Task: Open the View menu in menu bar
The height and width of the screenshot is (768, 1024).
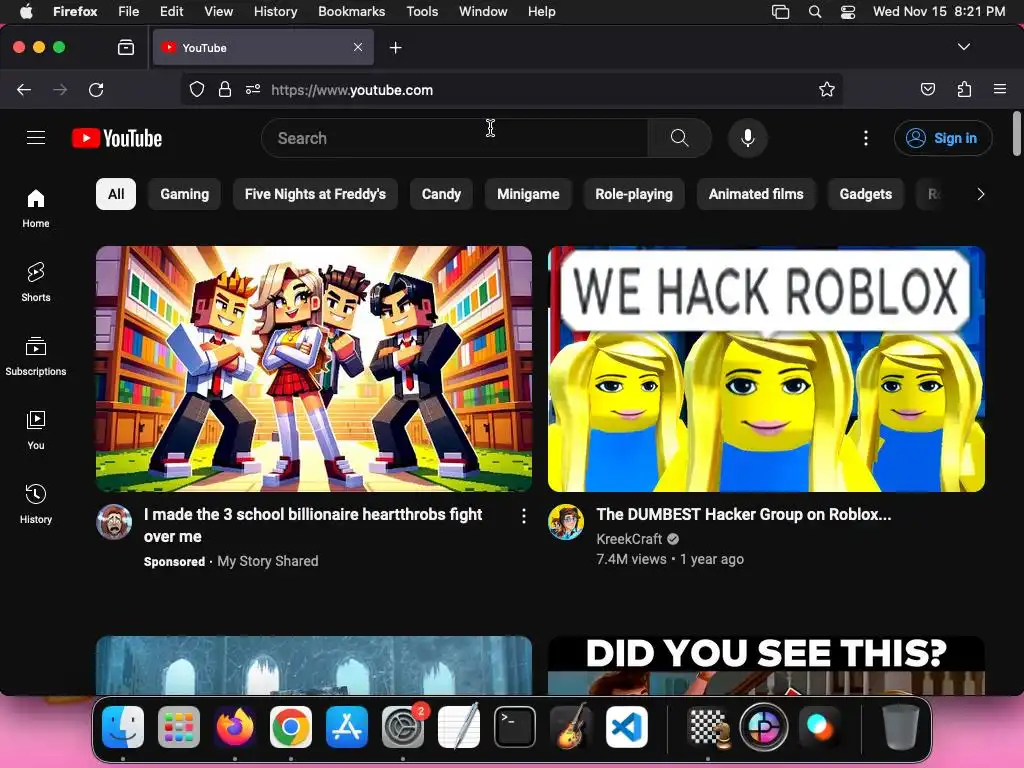Action: pos(218,12)
